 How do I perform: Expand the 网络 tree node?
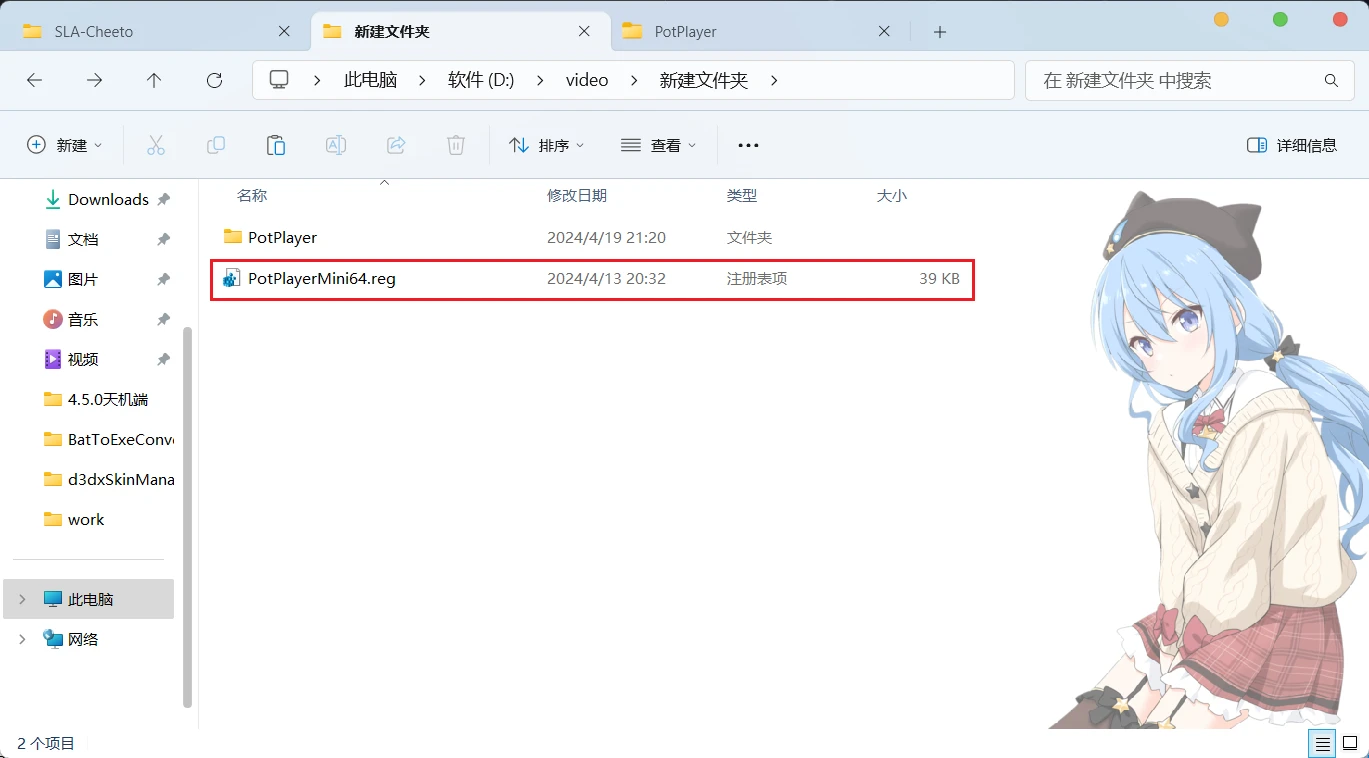(x=22, y=640)
